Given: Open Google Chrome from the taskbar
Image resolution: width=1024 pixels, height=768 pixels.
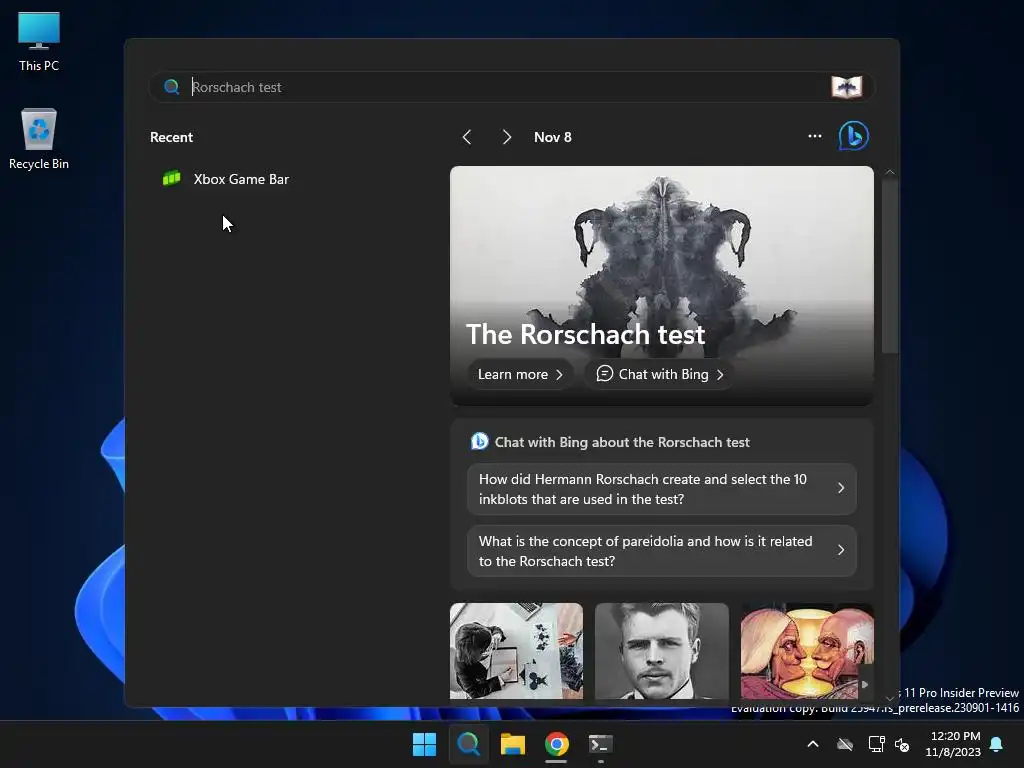Looking at the screenshot, I should [556, 744].
